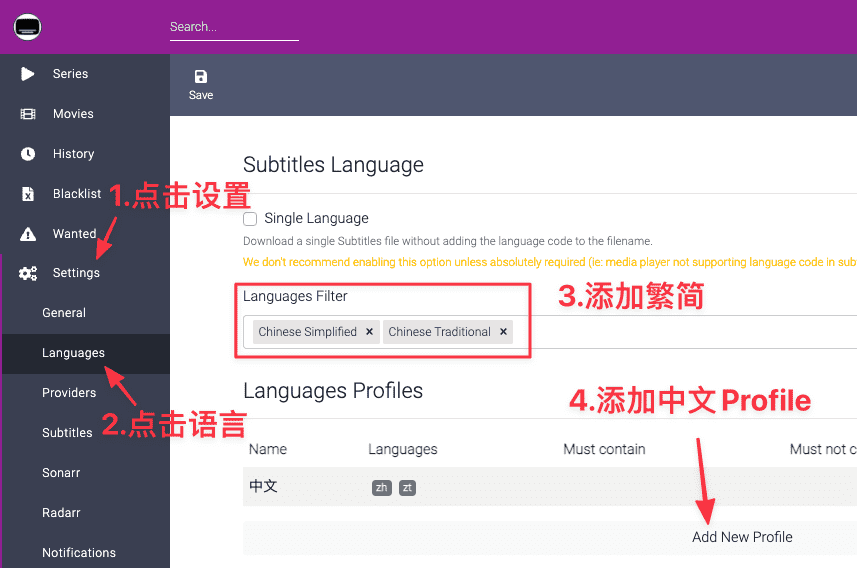
Task: Open the Series menu item
Action: click(71, 74)
